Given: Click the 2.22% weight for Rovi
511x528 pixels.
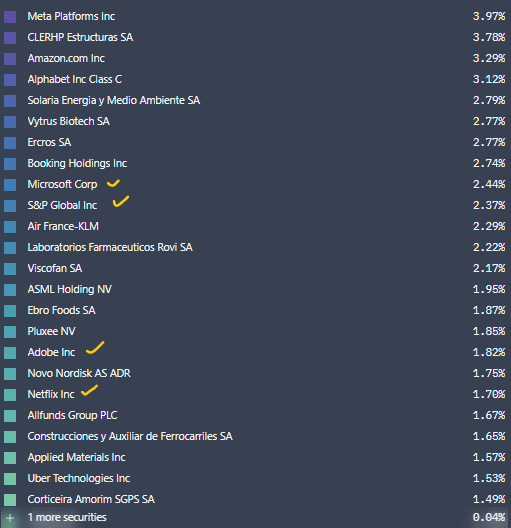Looking at the screenshot, I should pyautogui.click(x=489, y=248).
